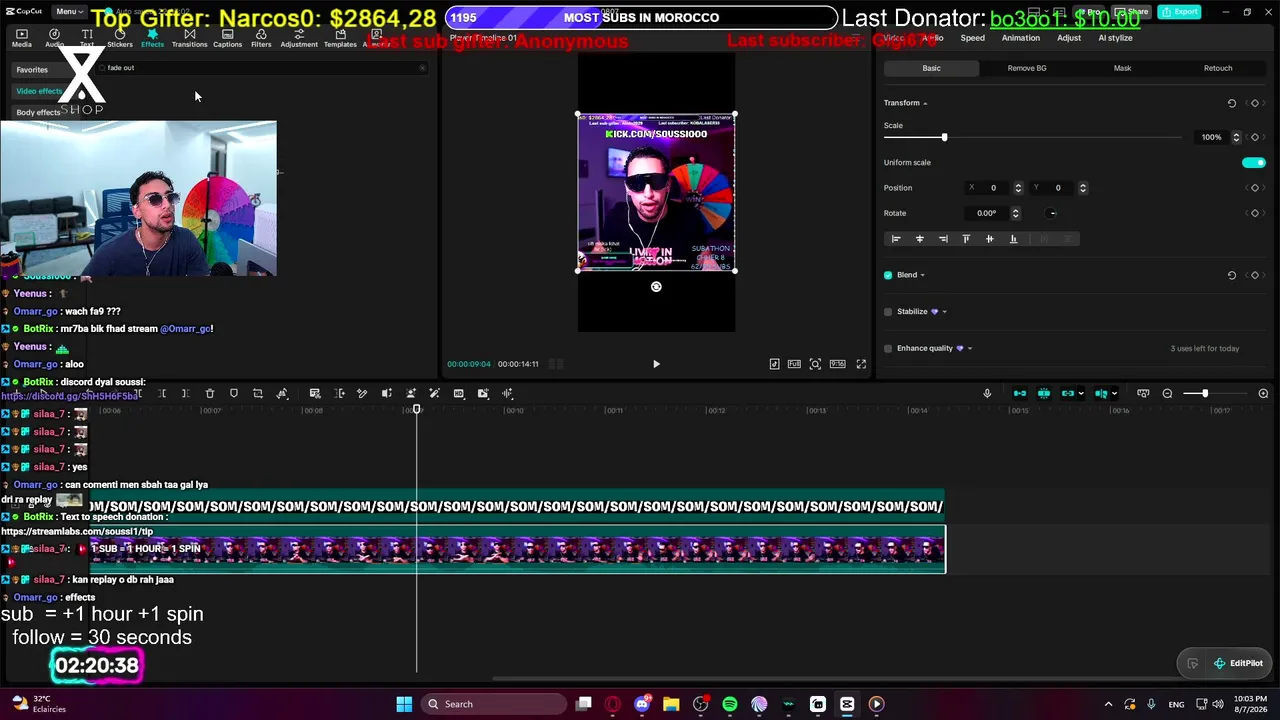Screen dimensions: 1280x720
Task: Open the Adjustment panel icon
Action: (x=299, y=38)
